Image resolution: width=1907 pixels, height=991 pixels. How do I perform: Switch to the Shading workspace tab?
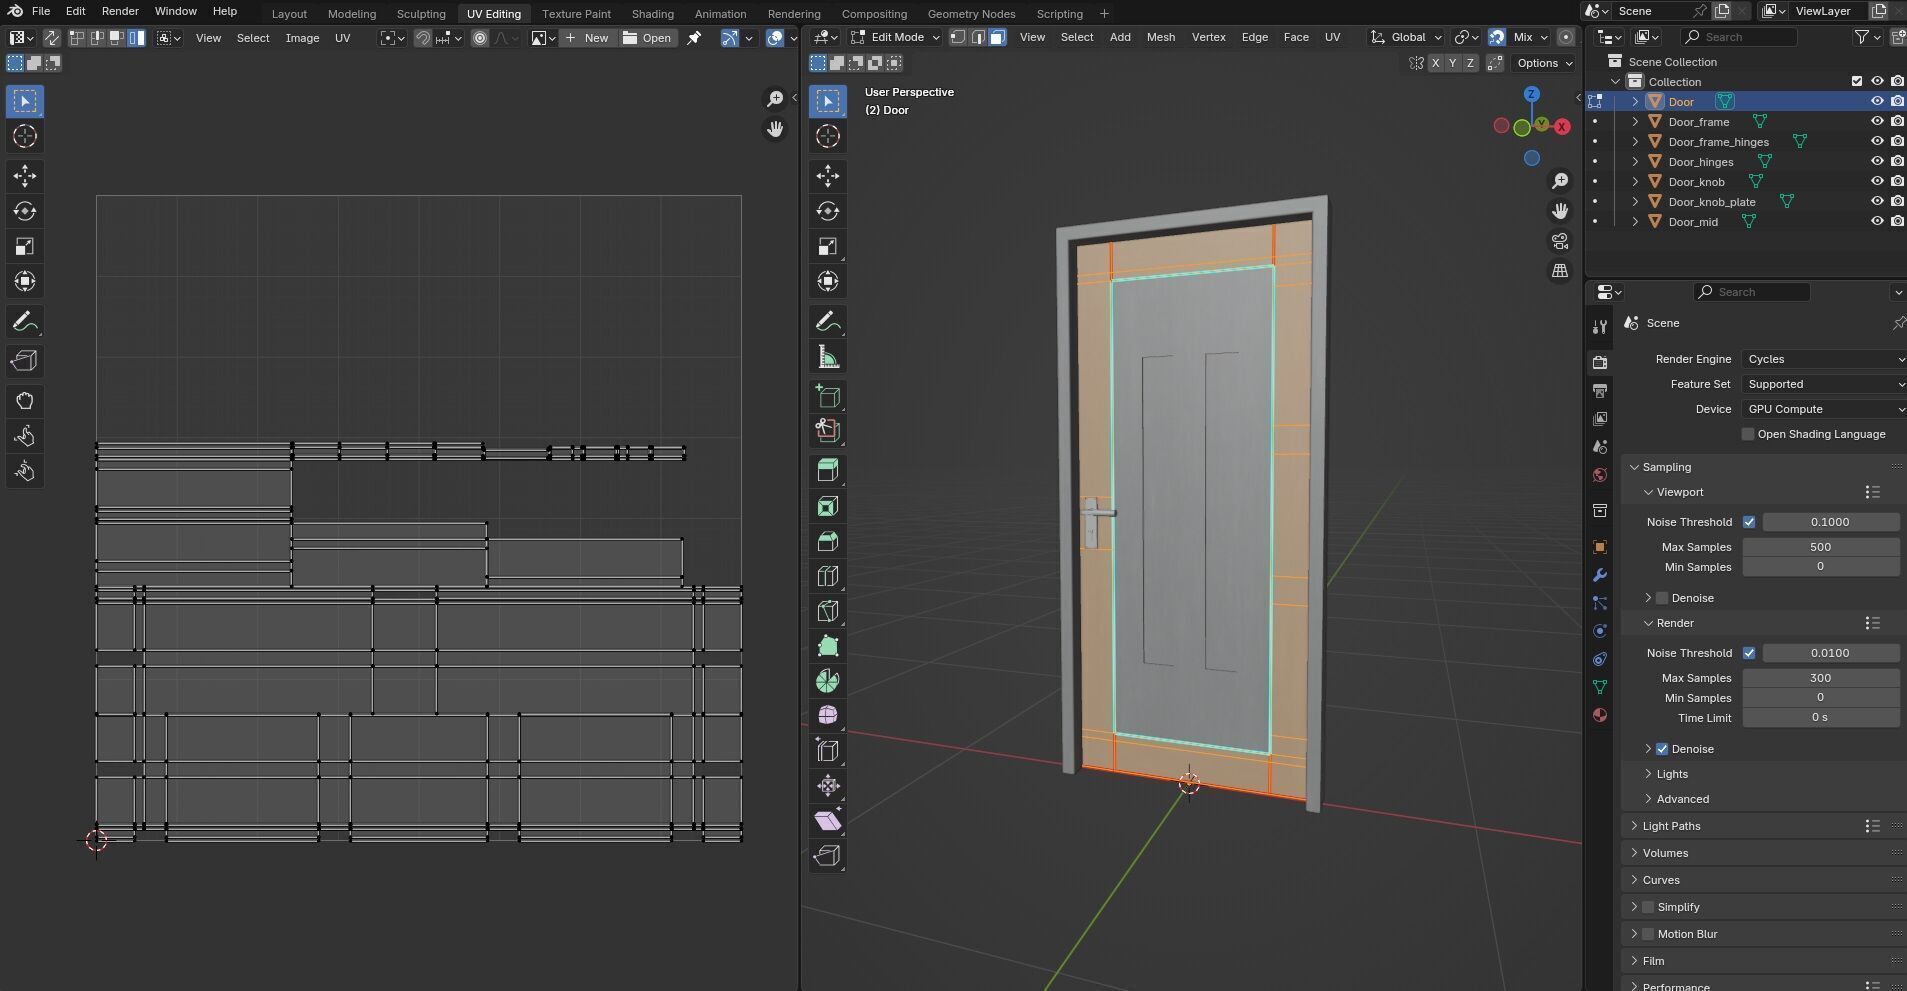(x=652, y=13)
